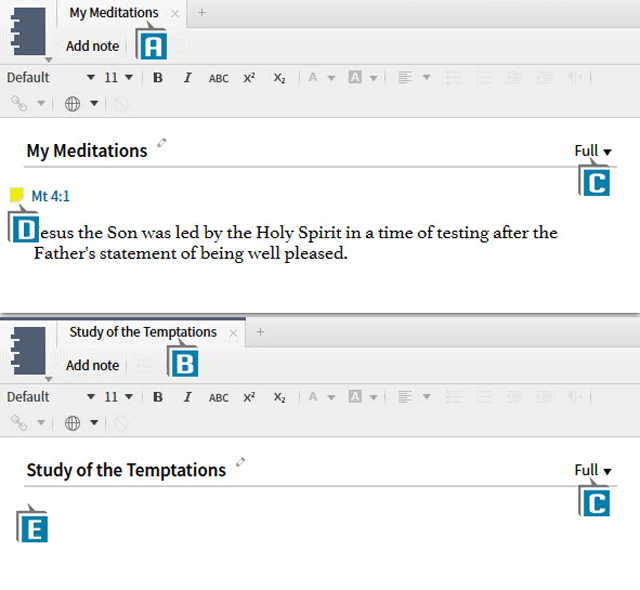Click Add note in My Meditations panel

92,46
